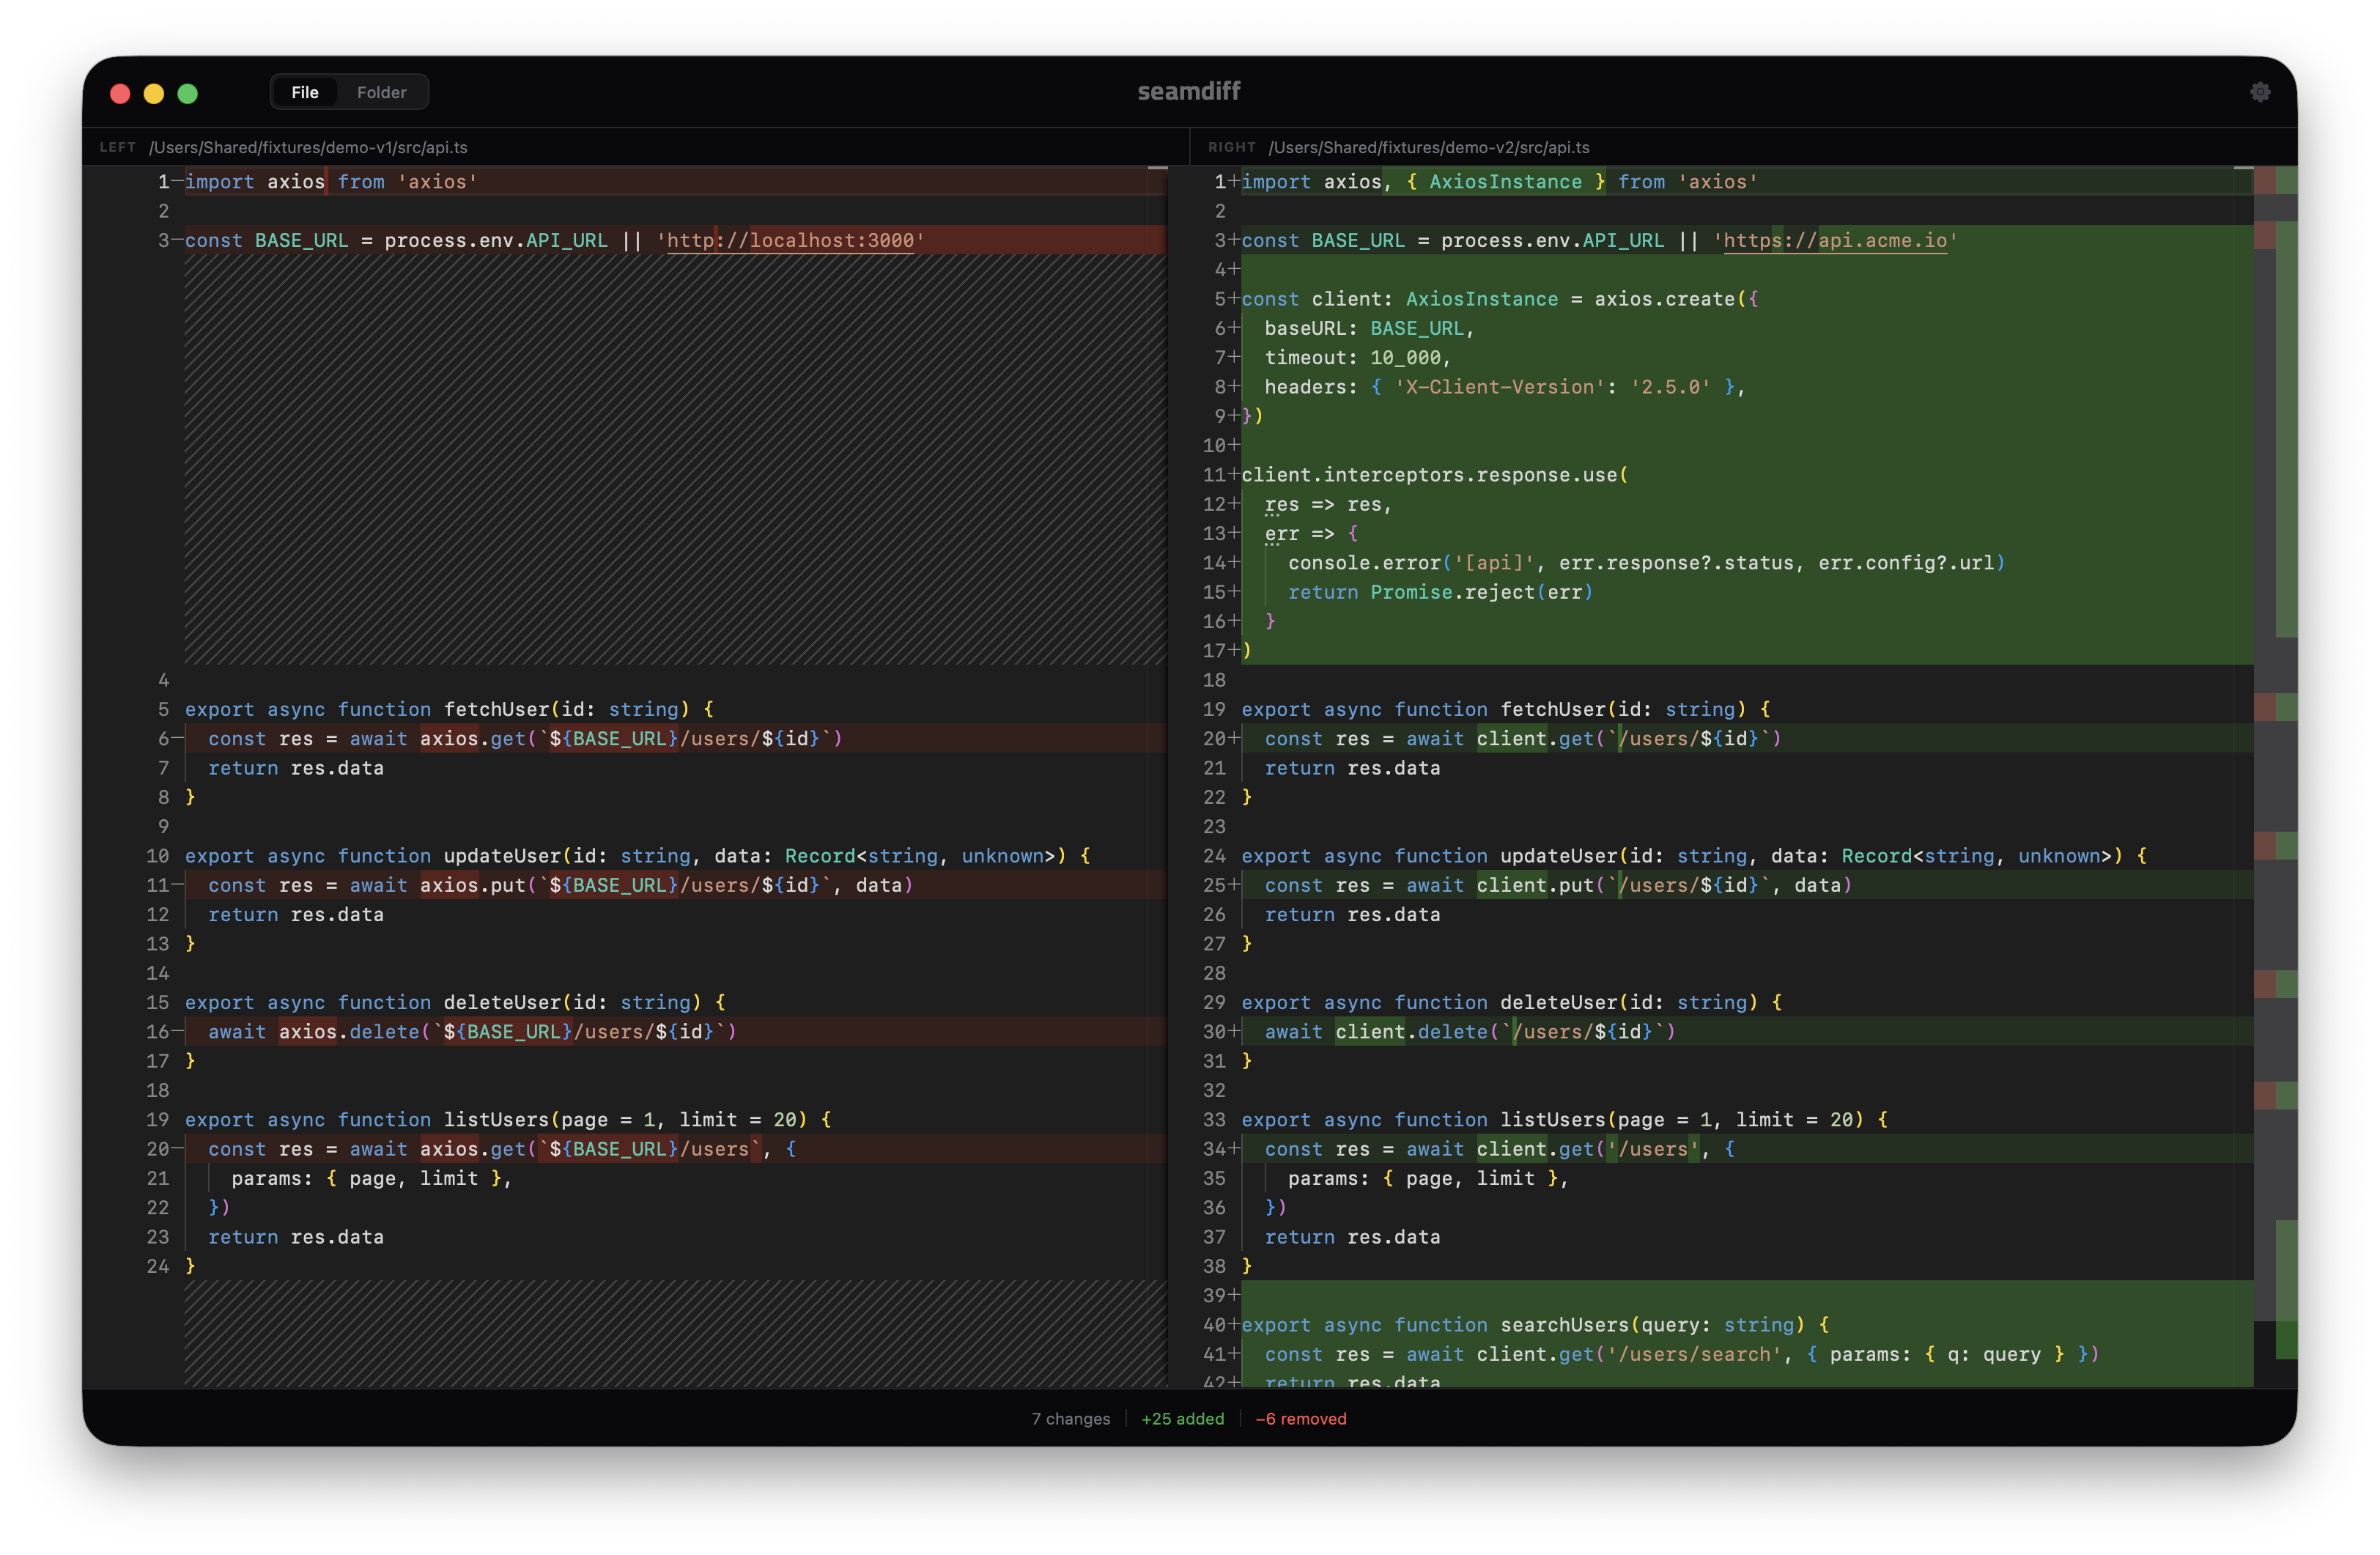Click the red close window button
This screenshot has width=2380, height=1555.
click(120, 93)
